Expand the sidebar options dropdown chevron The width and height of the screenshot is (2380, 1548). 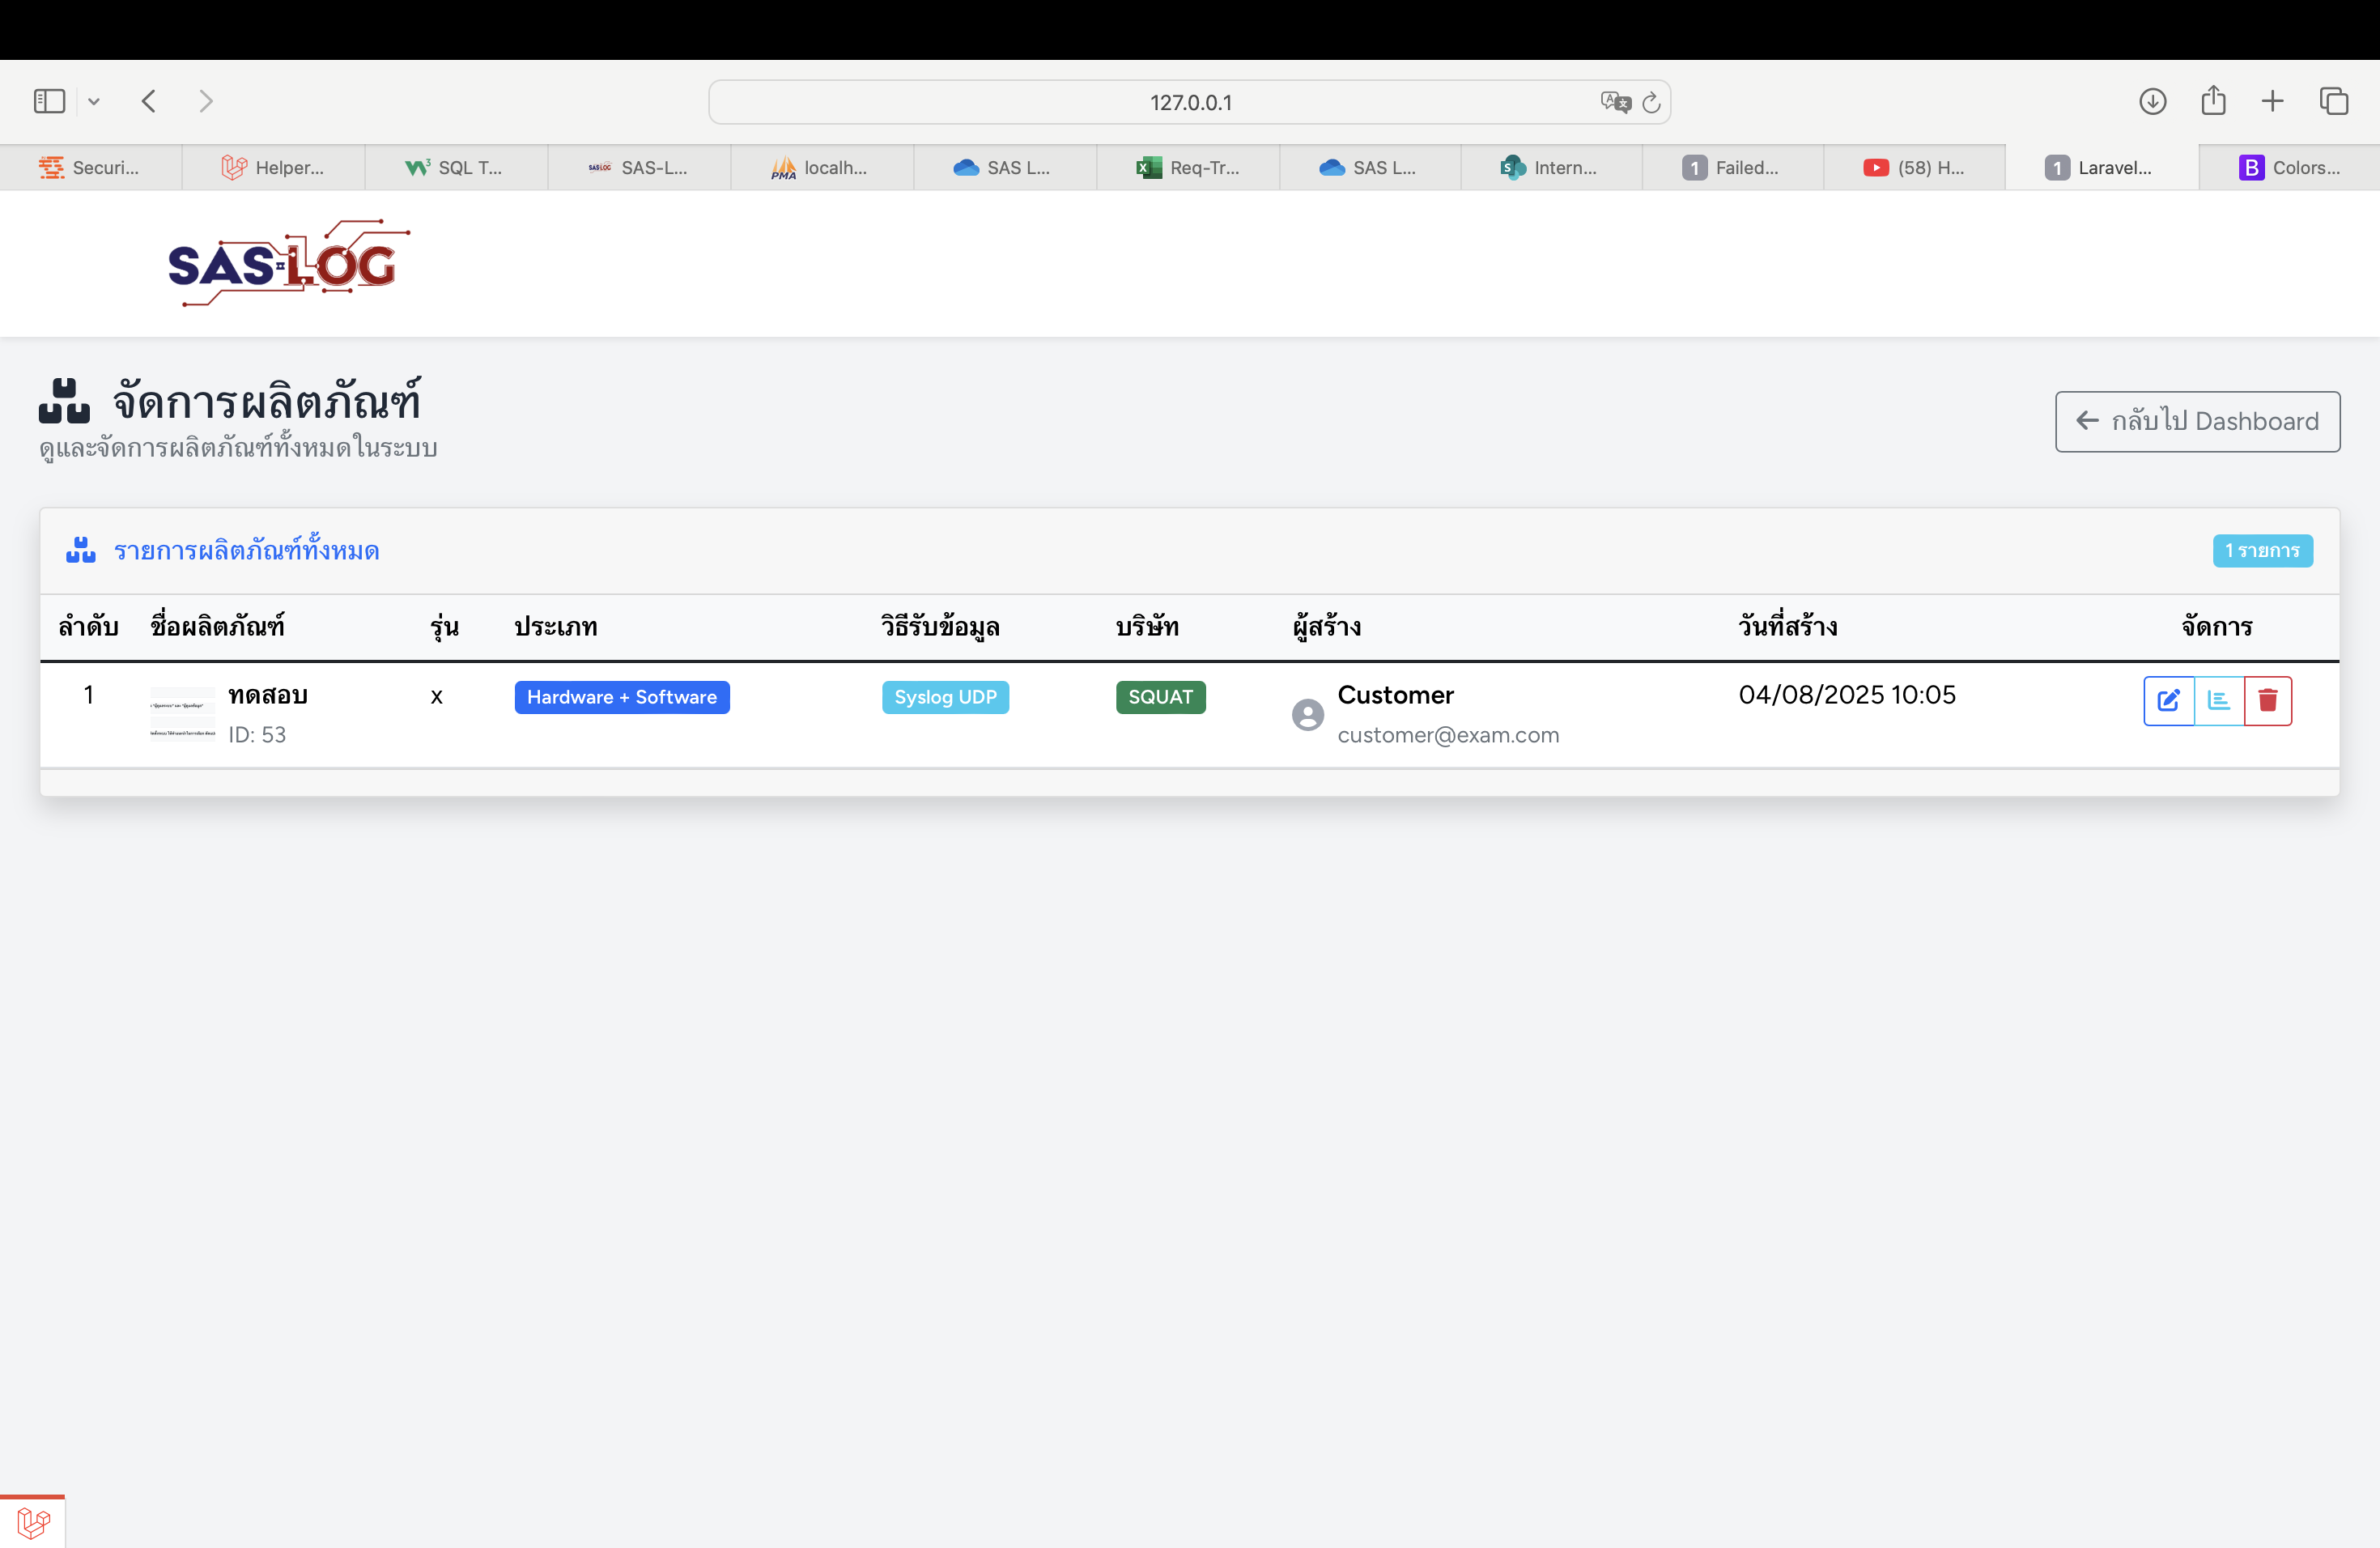(x=94, y=101)
